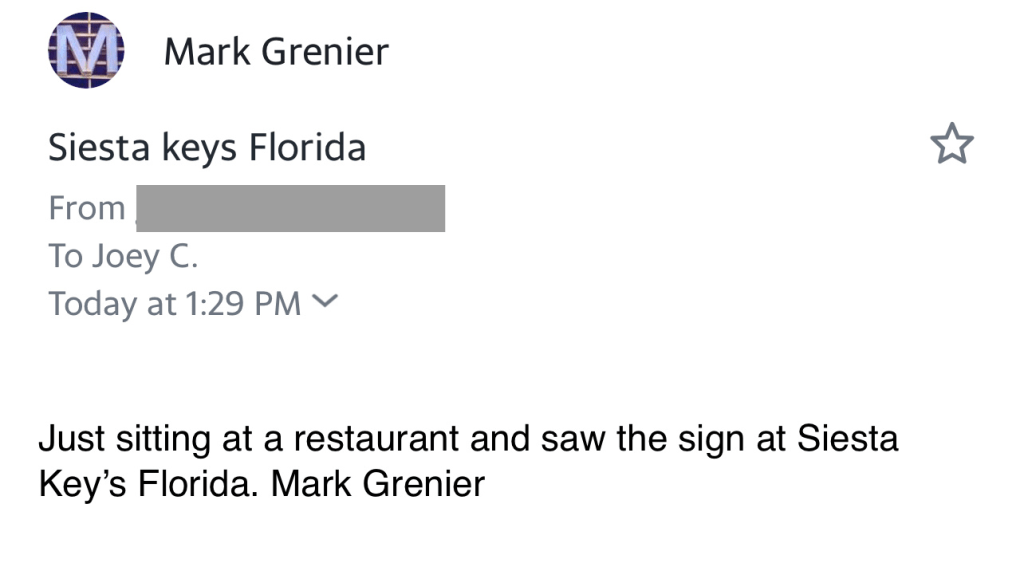Select the subject line Siesta keys Florida
The image size is (1024, 567).
(207, 148)
